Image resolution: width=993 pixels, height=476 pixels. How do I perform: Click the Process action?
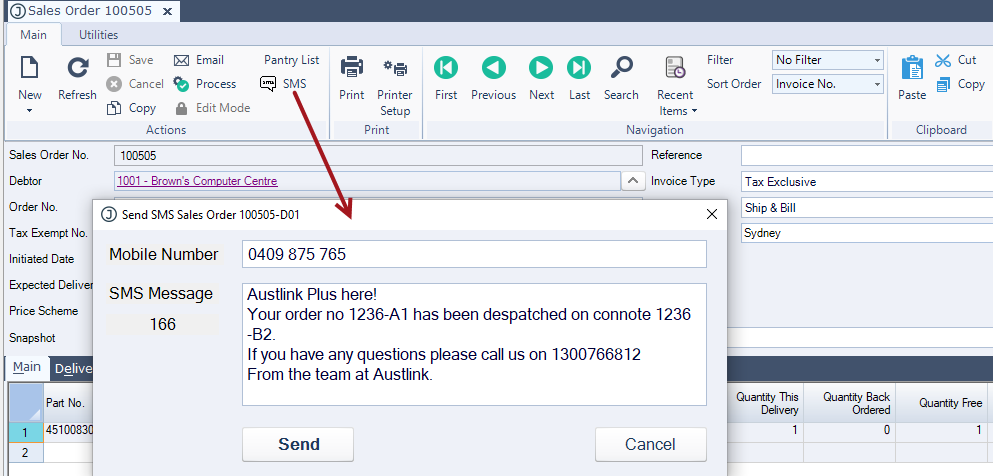(205, 84)
